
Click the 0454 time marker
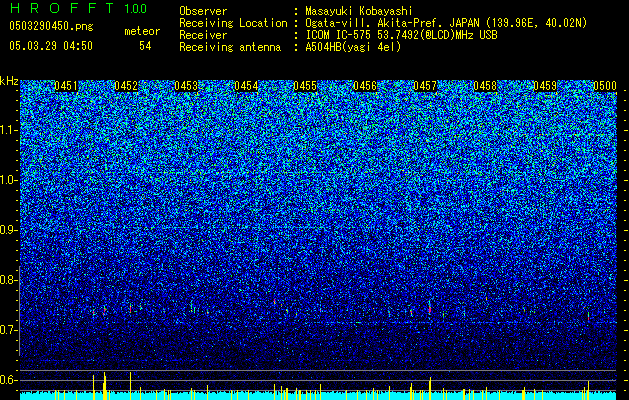246,86
